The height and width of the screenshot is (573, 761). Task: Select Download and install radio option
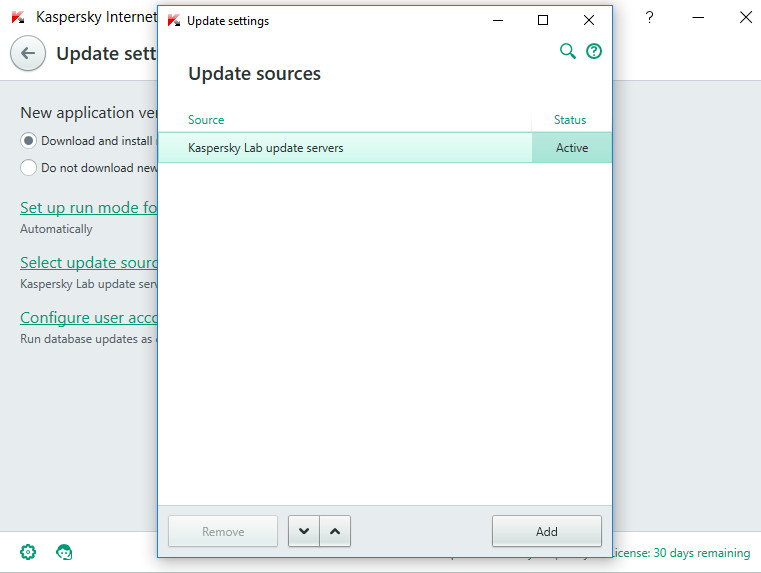coord(28,141)
